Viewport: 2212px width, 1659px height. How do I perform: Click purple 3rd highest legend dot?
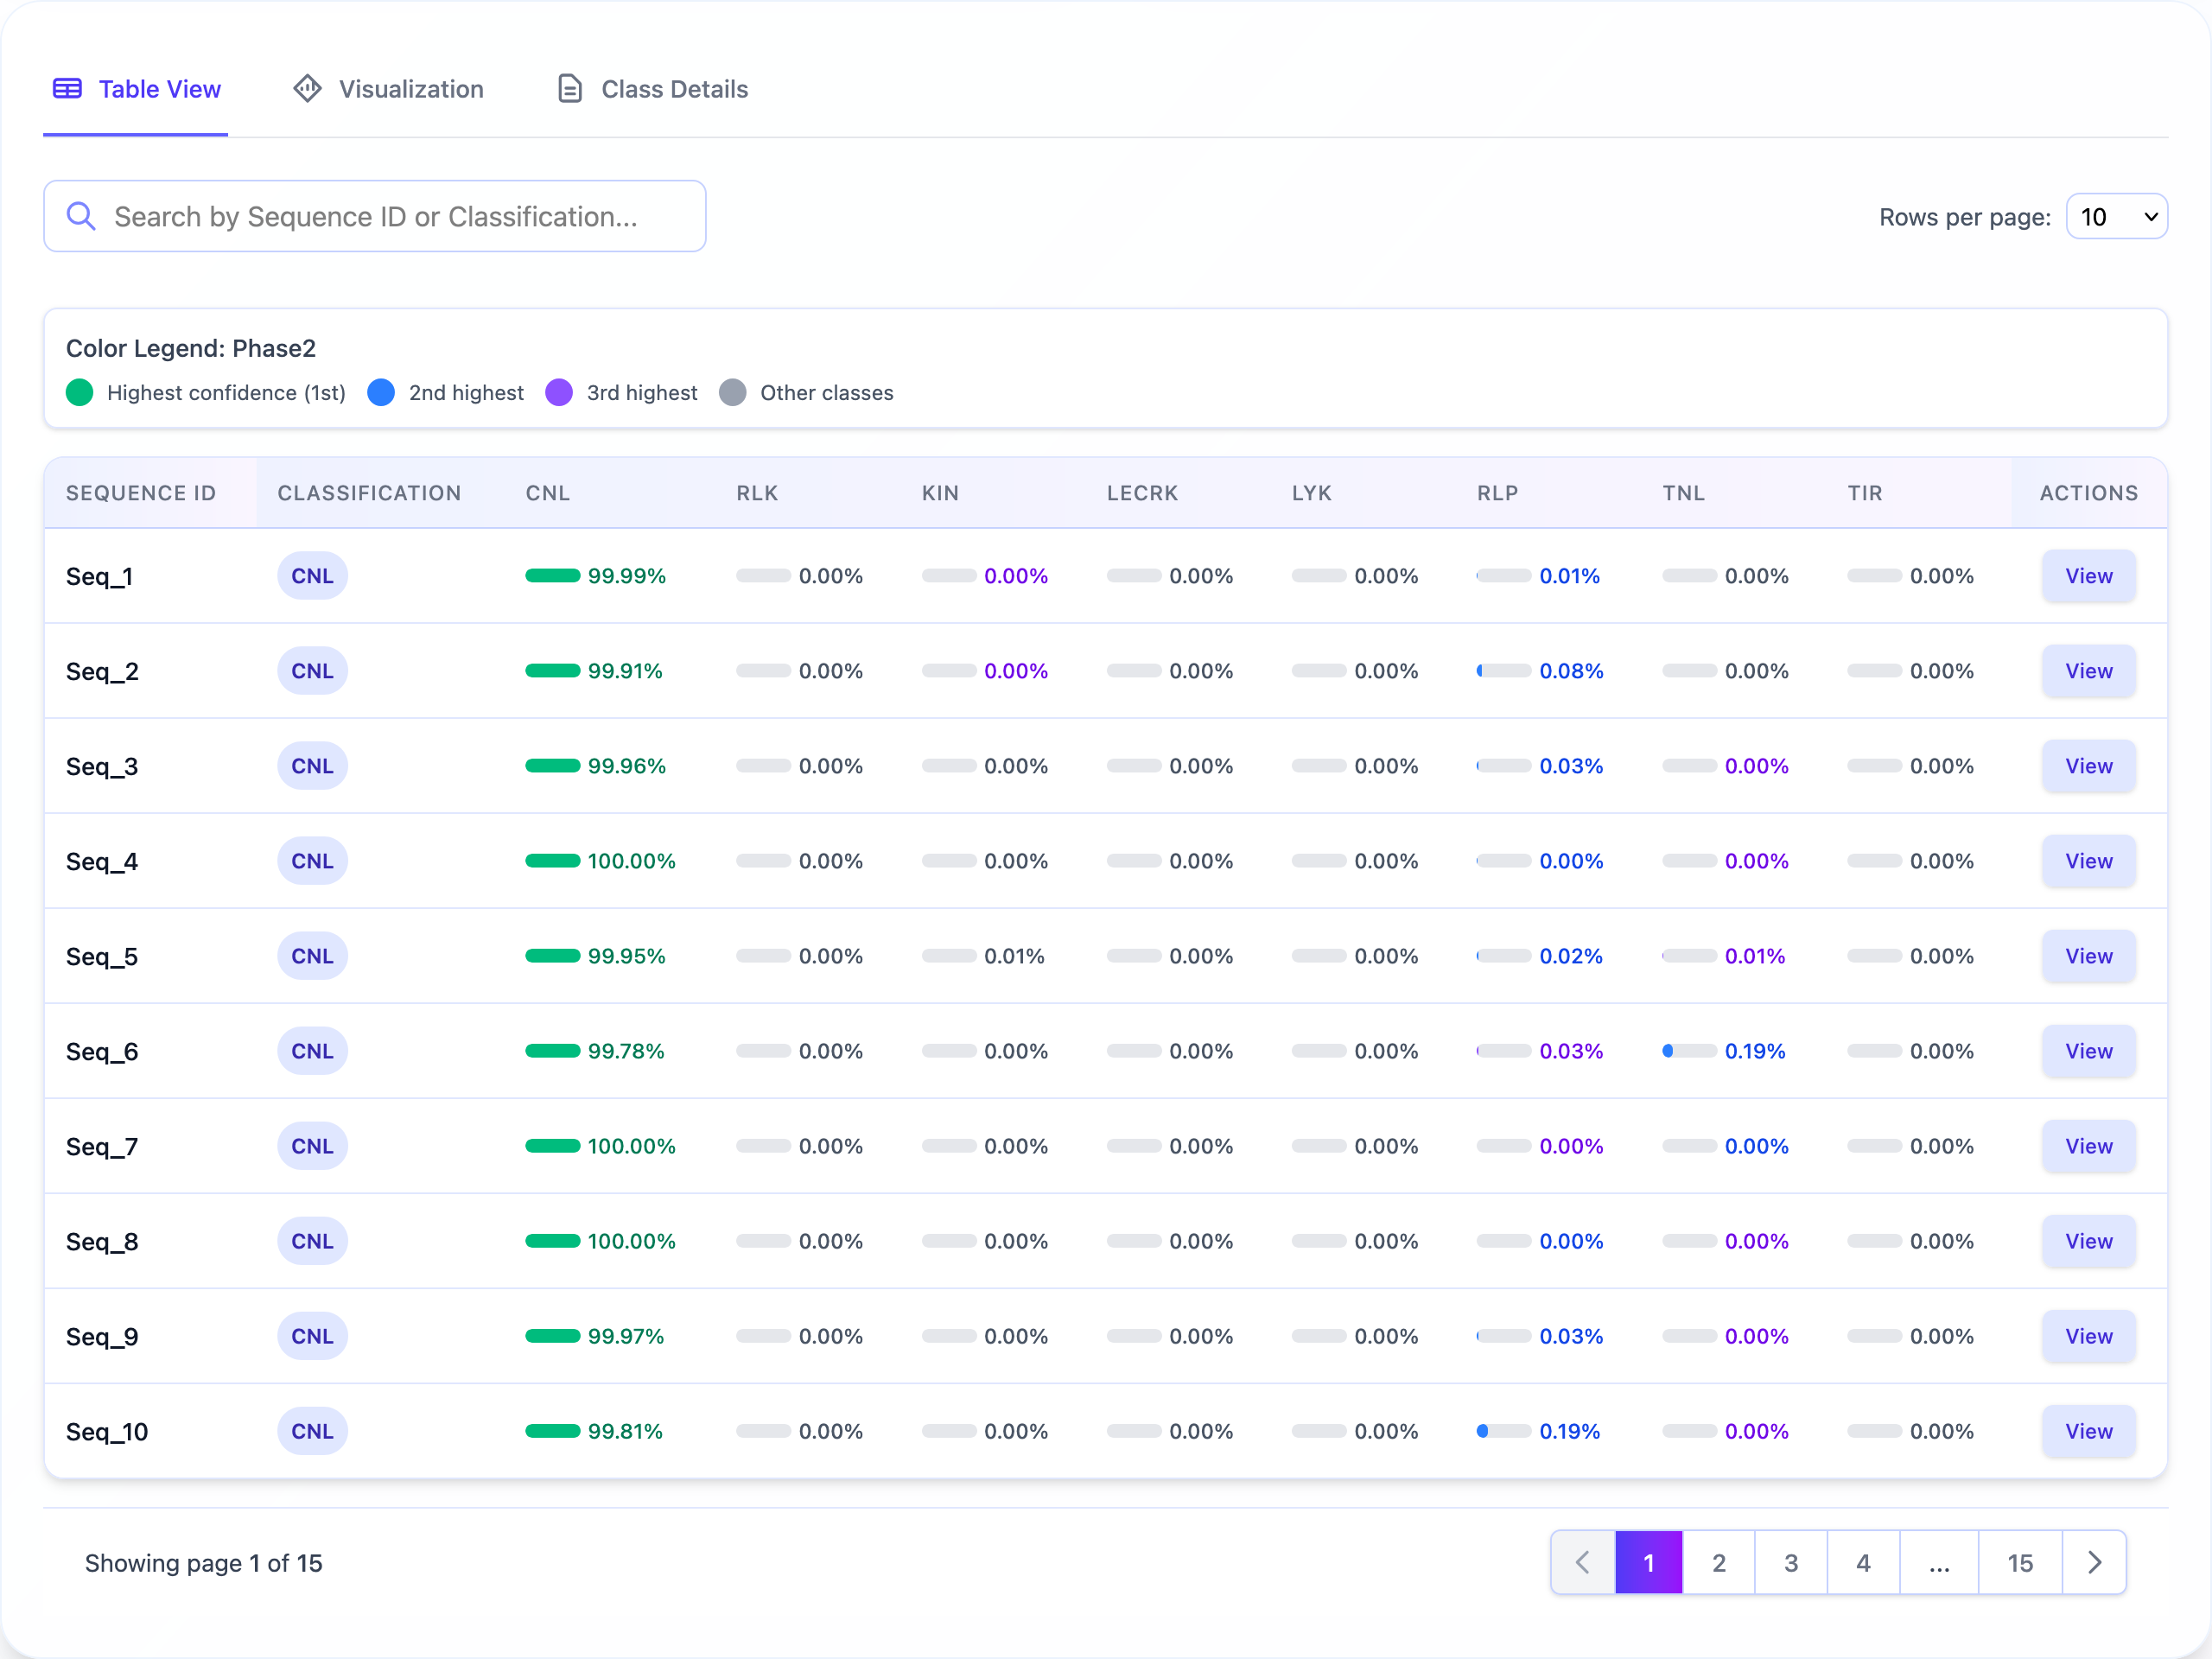[x=559, y=392]
